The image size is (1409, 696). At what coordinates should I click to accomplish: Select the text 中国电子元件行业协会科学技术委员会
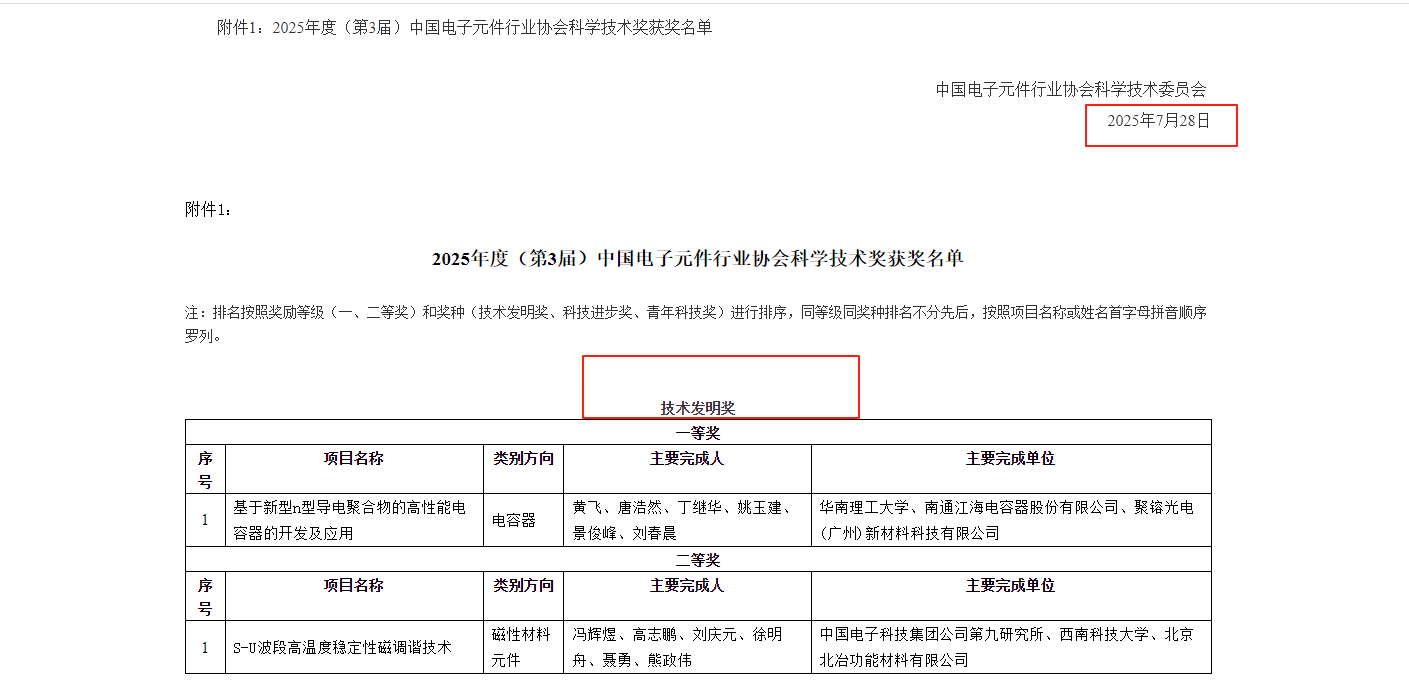[1071, 89]
